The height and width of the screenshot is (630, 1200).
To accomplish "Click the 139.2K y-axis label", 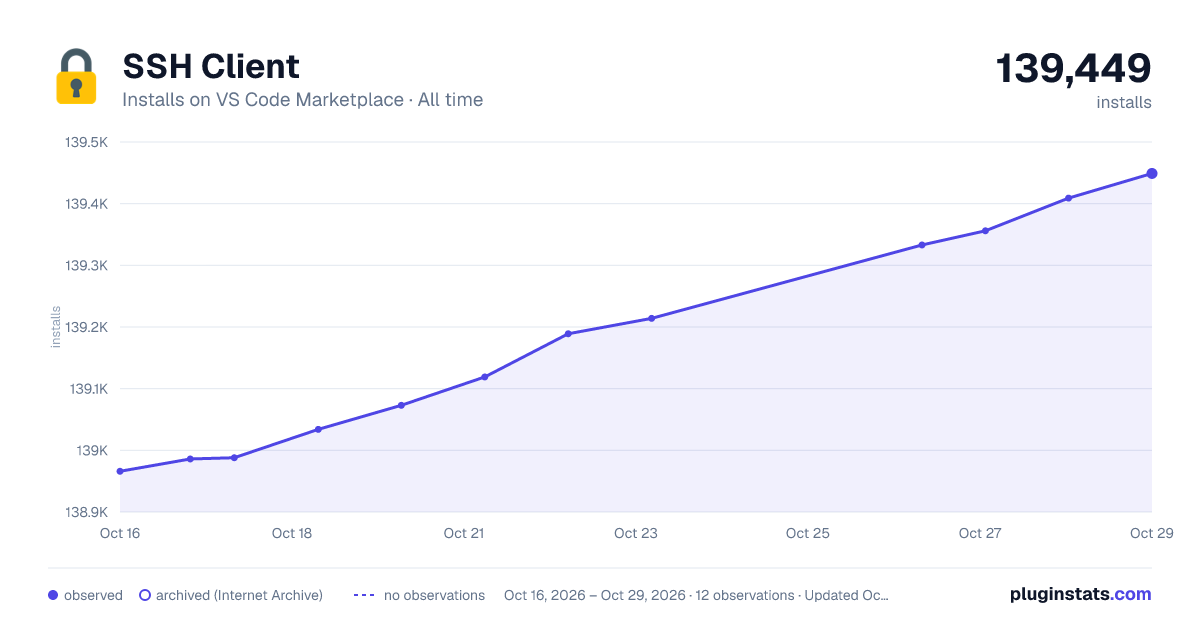I will [86, 327].
